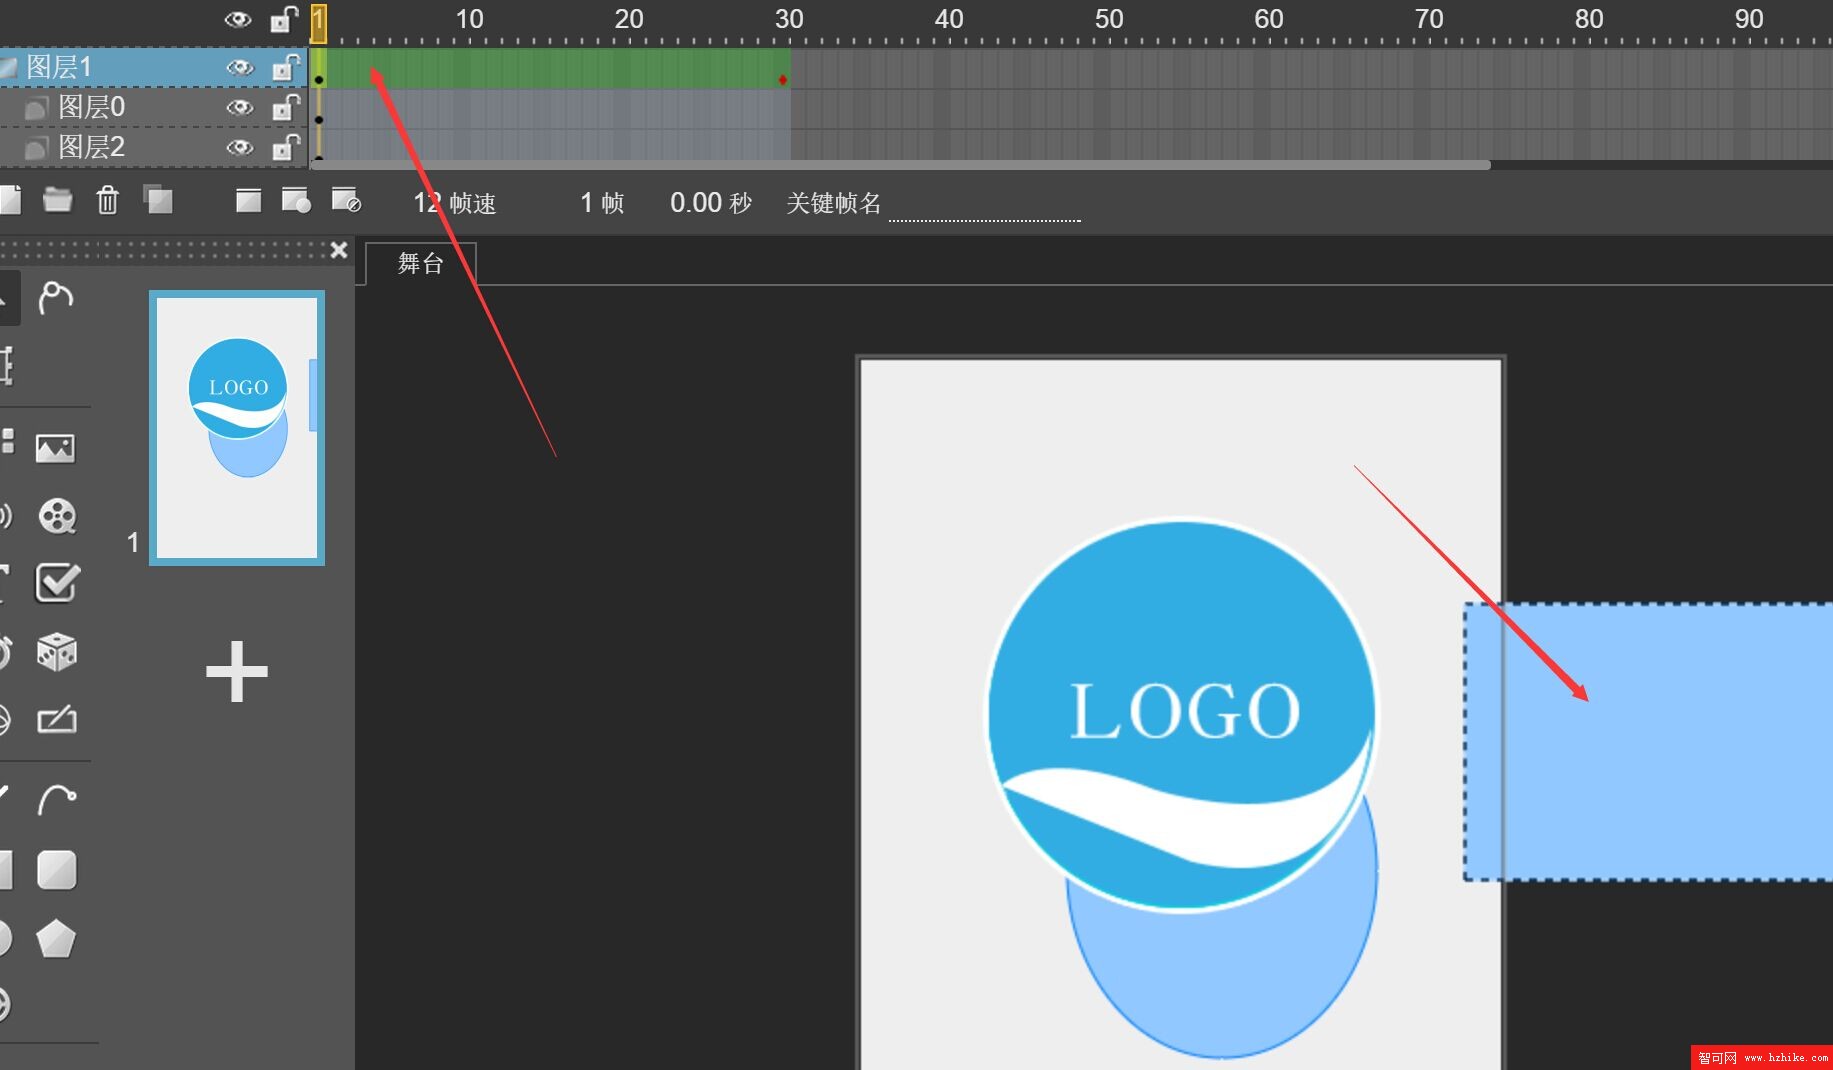Click the film reel video tool
1833x1070 pixels.
tap(57, 516)
